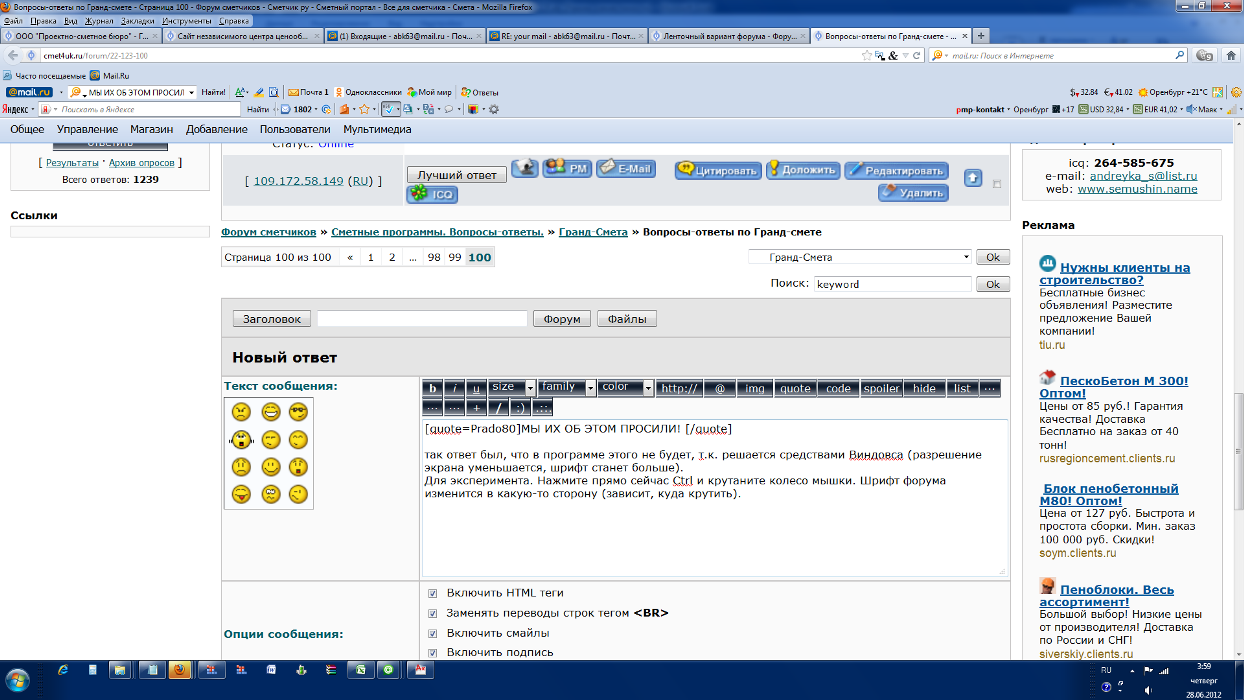
Task: Open Firefox Закладки menu
Action: coord(137,20)
